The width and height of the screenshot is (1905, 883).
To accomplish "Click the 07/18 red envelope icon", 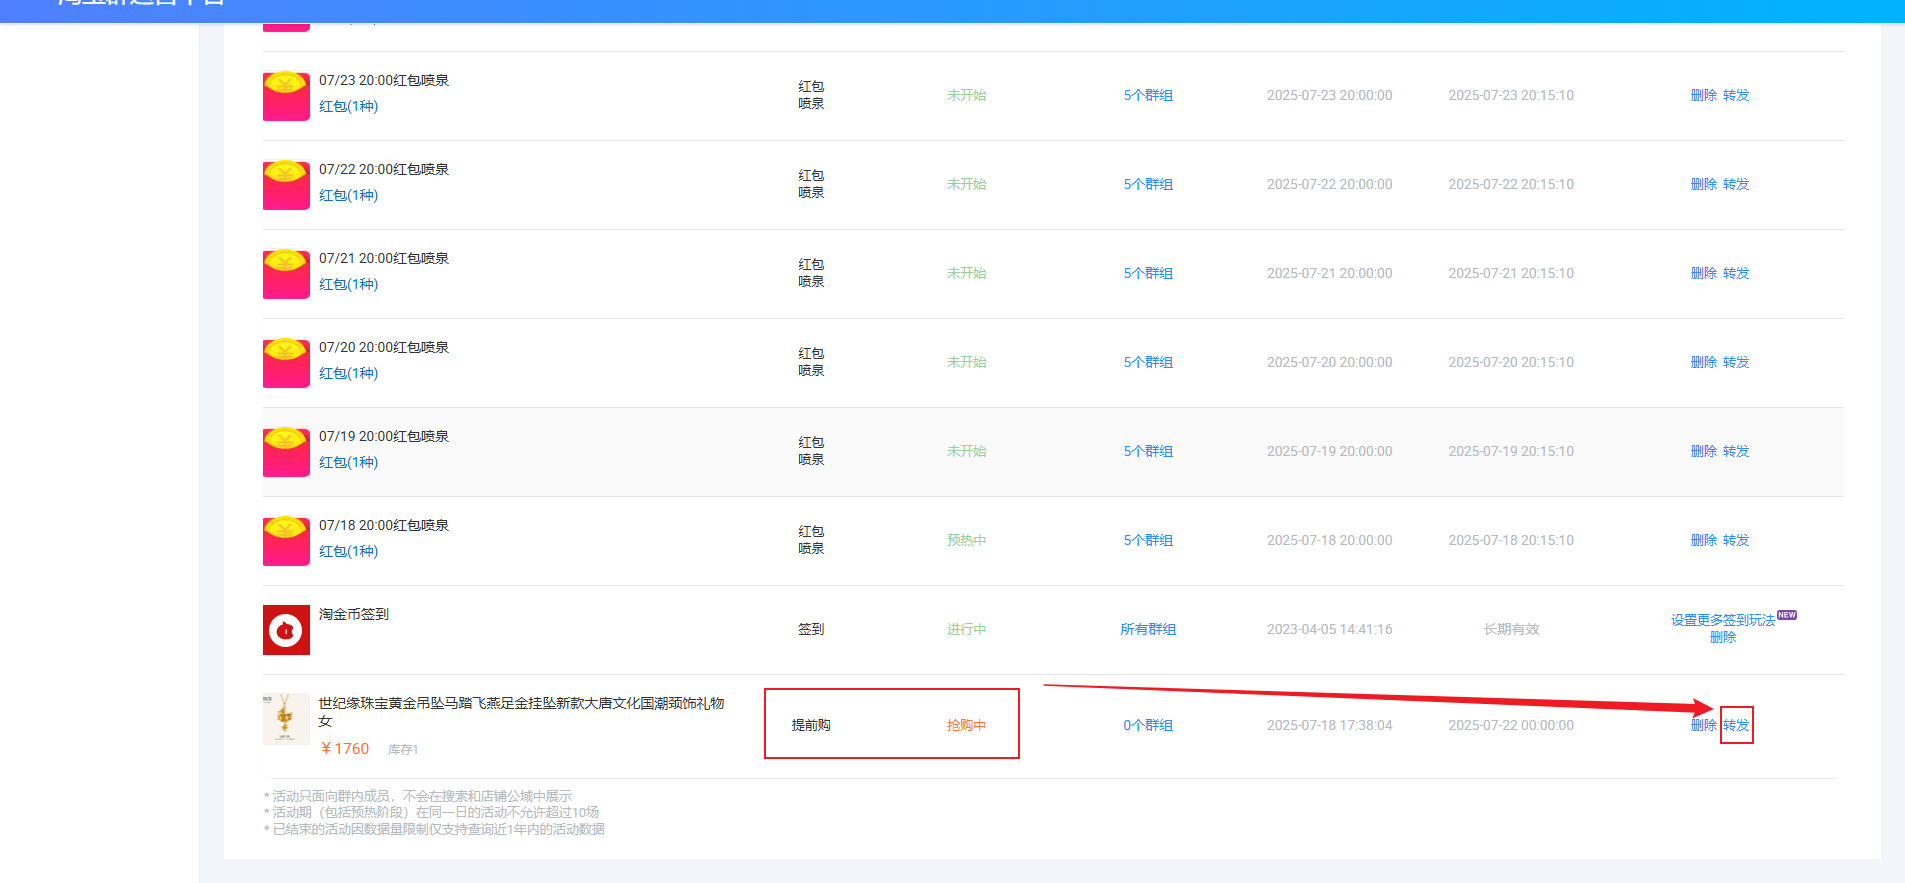I will click(286, 541).
